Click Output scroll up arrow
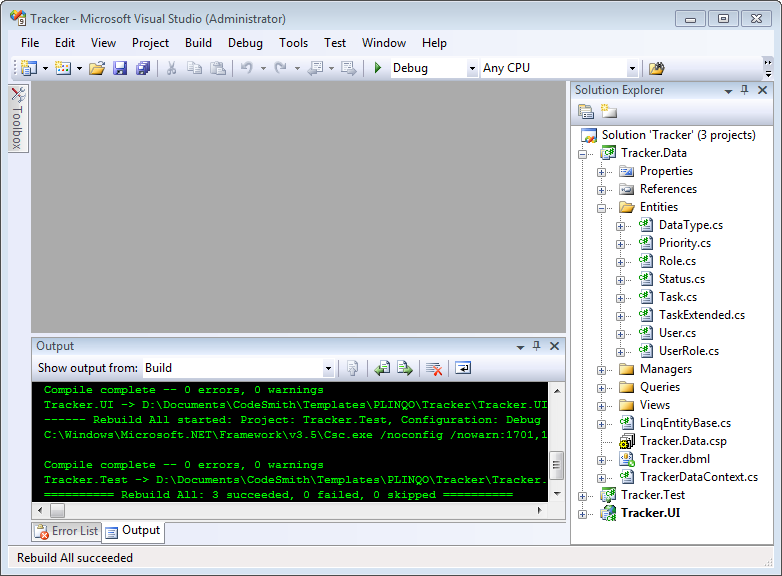The height and width of the screenshot is (576, 782). [x=557, y=390]
